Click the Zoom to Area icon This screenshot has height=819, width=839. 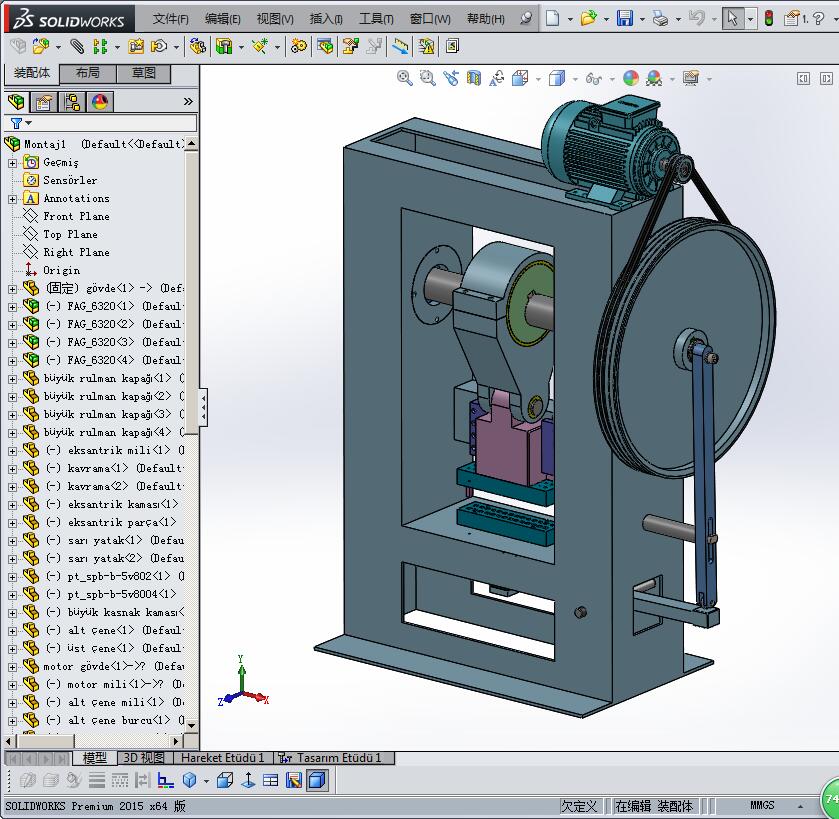point(427,79)
